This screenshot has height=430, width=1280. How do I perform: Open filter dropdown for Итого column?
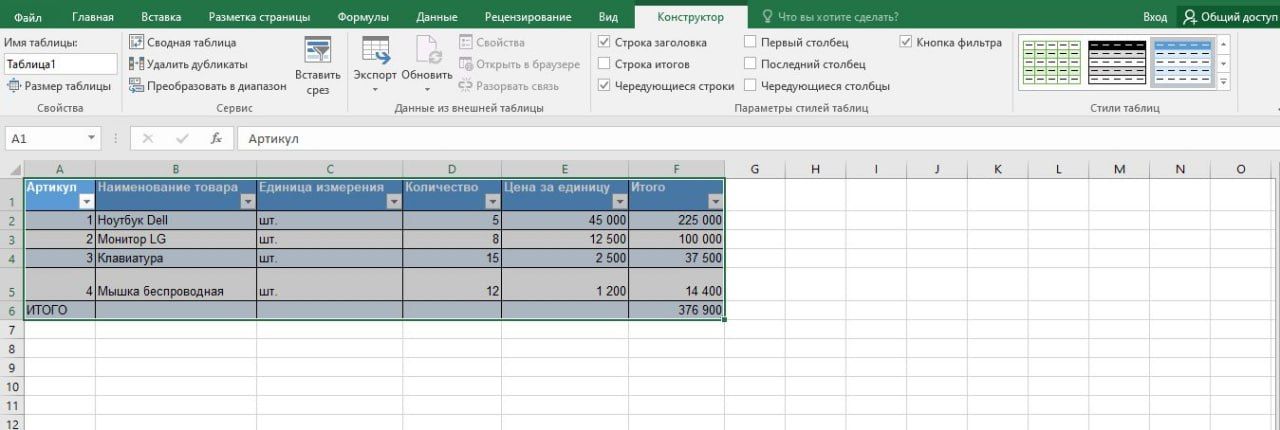click(714, 202)
